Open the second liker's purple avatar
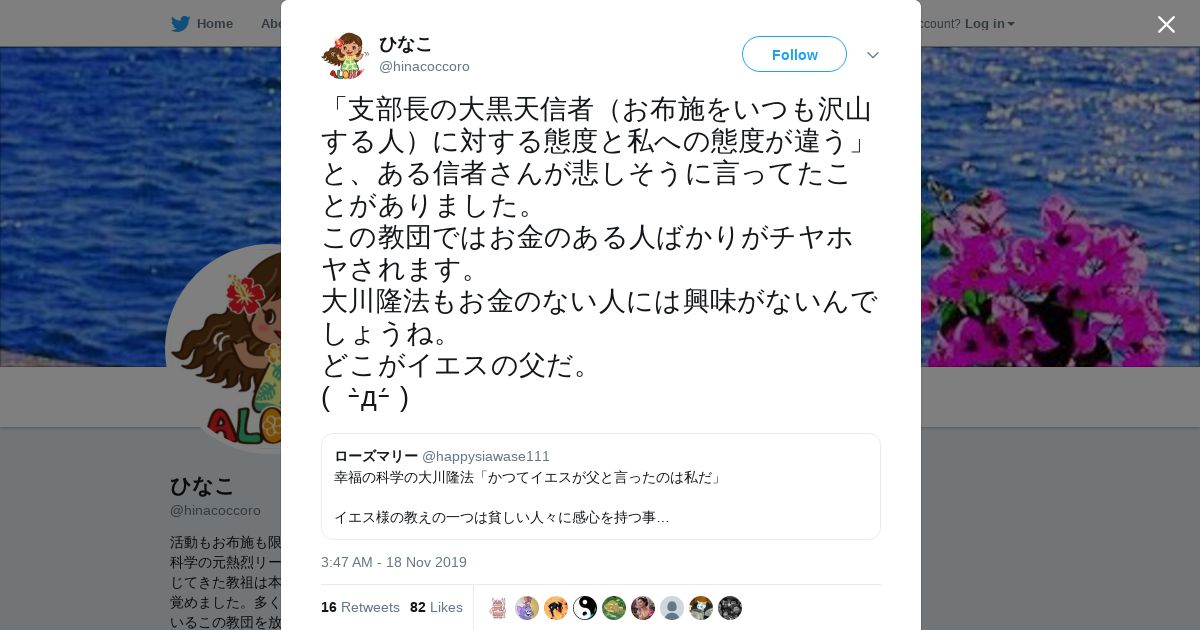Viewport: 1200px width, 630px height. [x=527, y=608]
